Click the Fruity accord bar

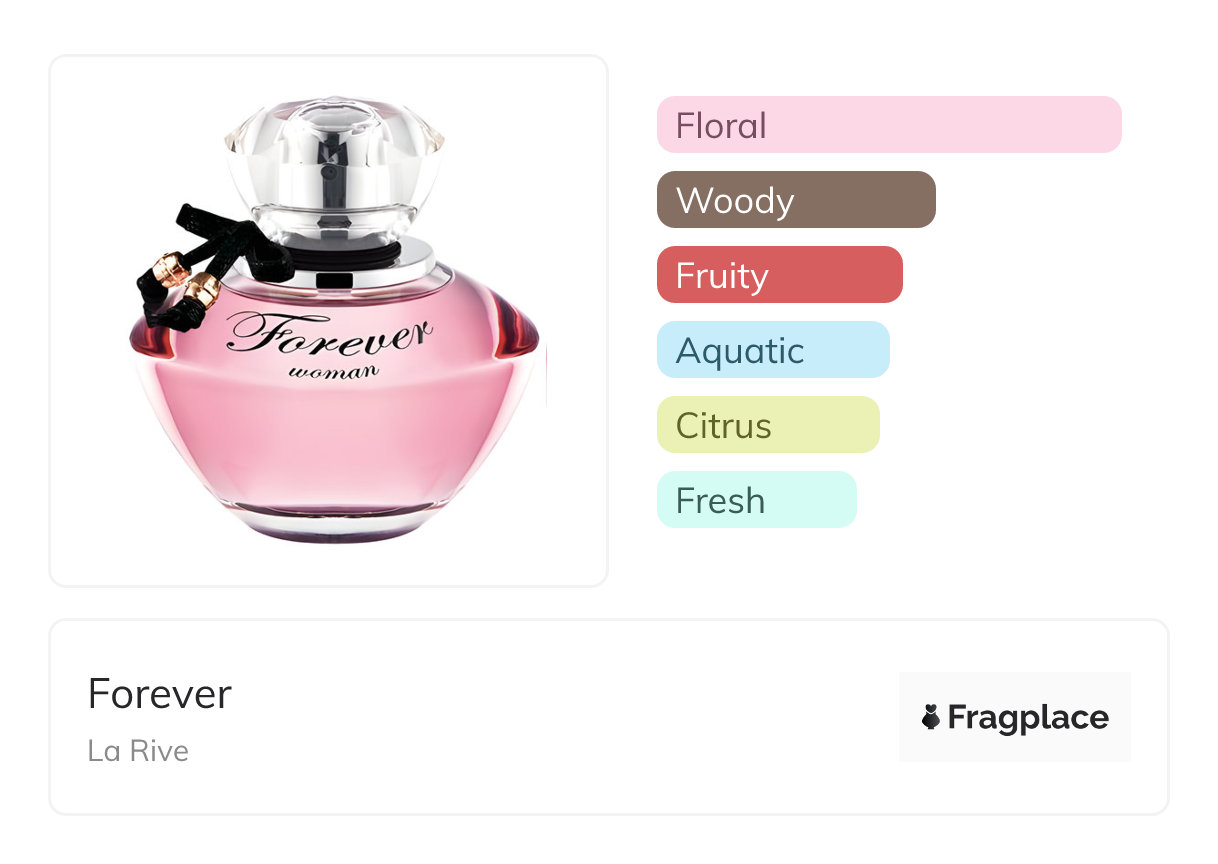pos(780,275)
